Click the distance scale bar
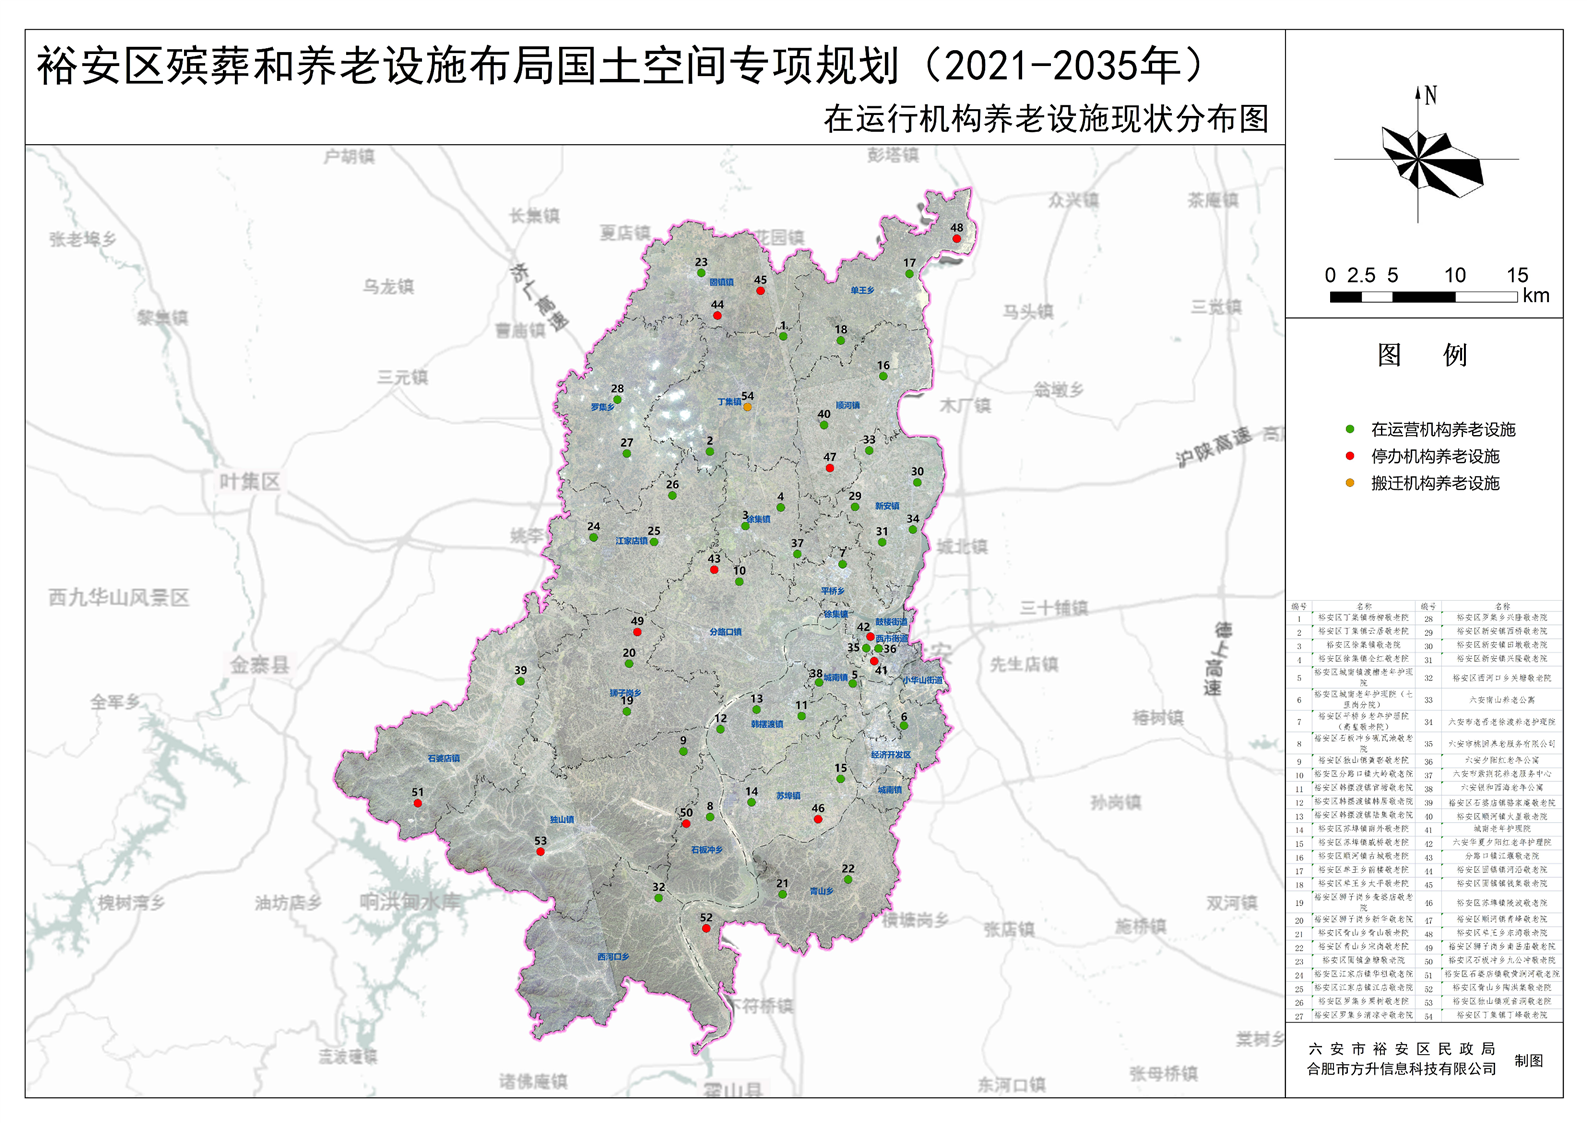1587x1123 pixels. [x=1424, y=296]
